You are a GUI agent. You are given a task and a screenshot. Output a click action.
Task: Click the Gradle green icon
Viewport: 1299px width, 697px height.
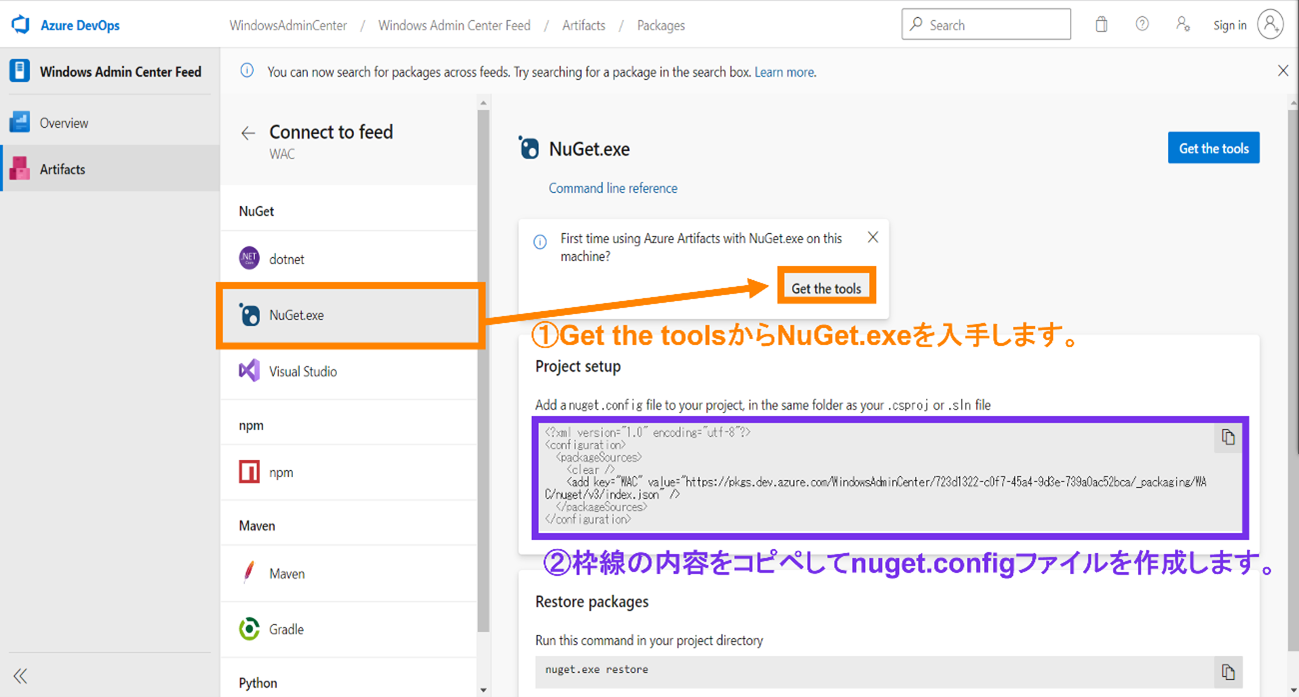(249, 629)
